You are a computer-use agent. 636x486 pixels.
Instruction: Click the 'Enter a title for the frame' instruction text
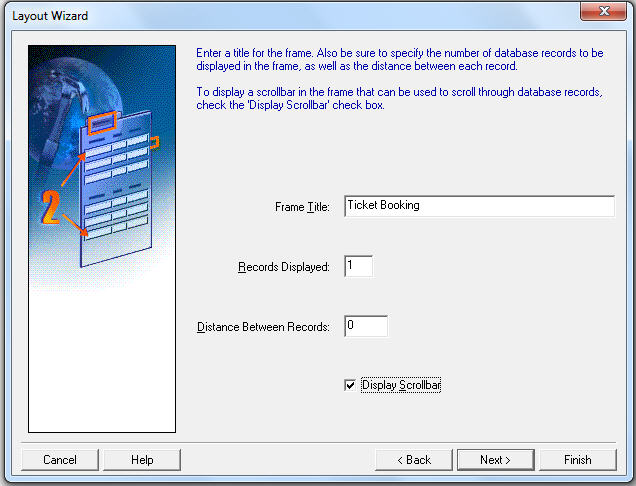tap(400, 59)
